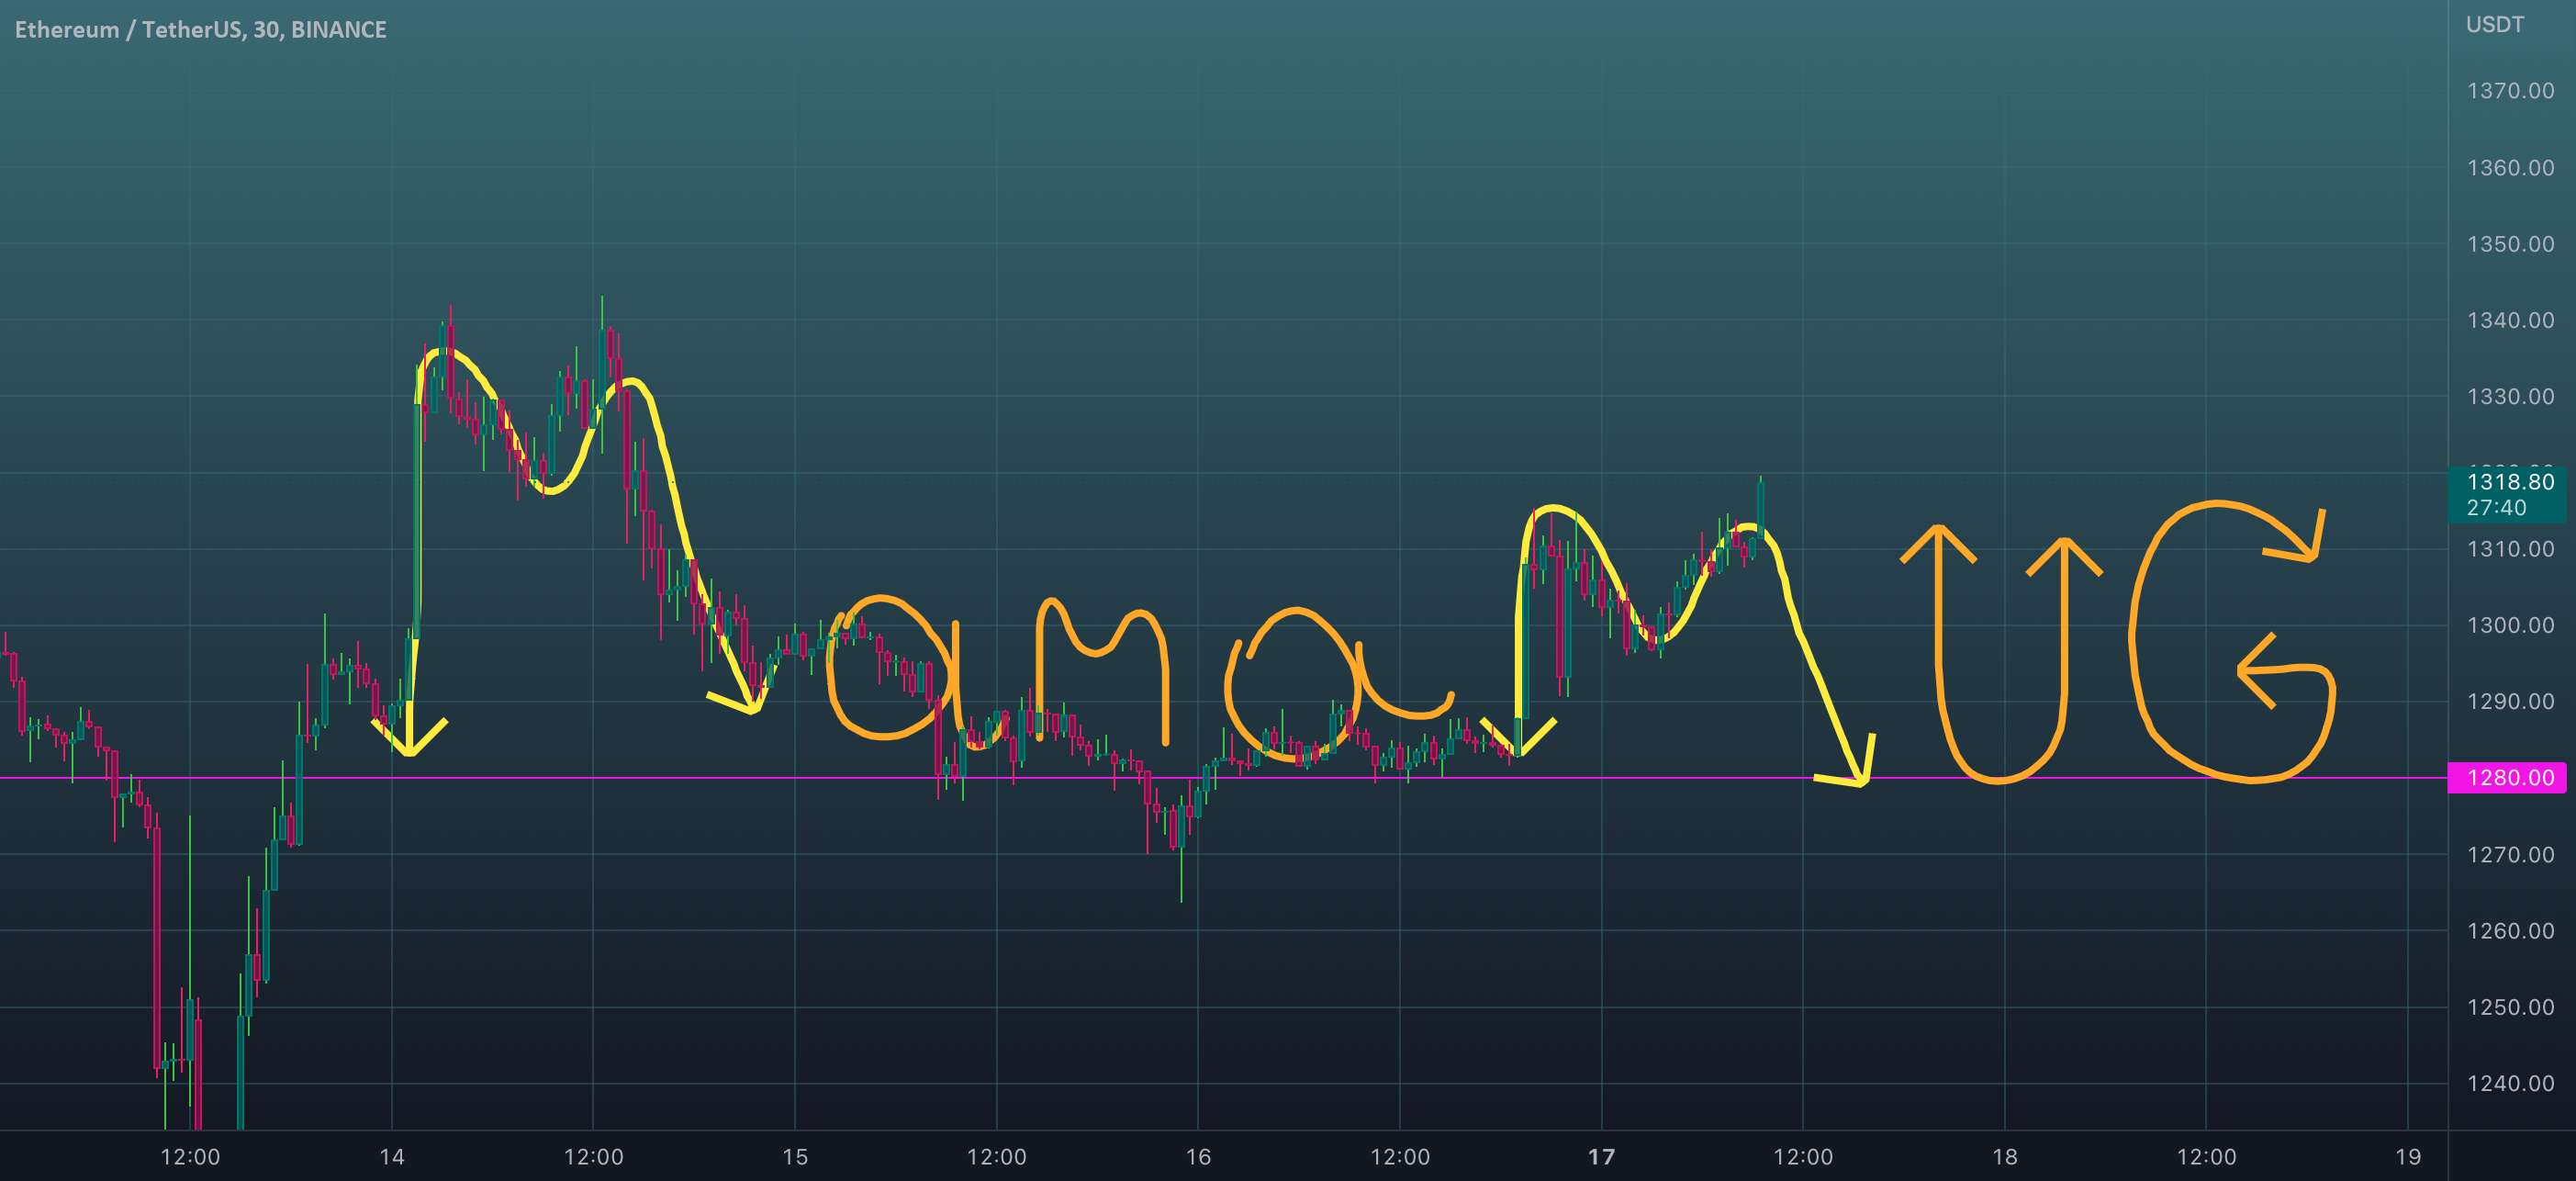Select the magenta horizontal line at 1280
Viewport: 2576px width, 1181px height.
click(x=1224, y=778)
